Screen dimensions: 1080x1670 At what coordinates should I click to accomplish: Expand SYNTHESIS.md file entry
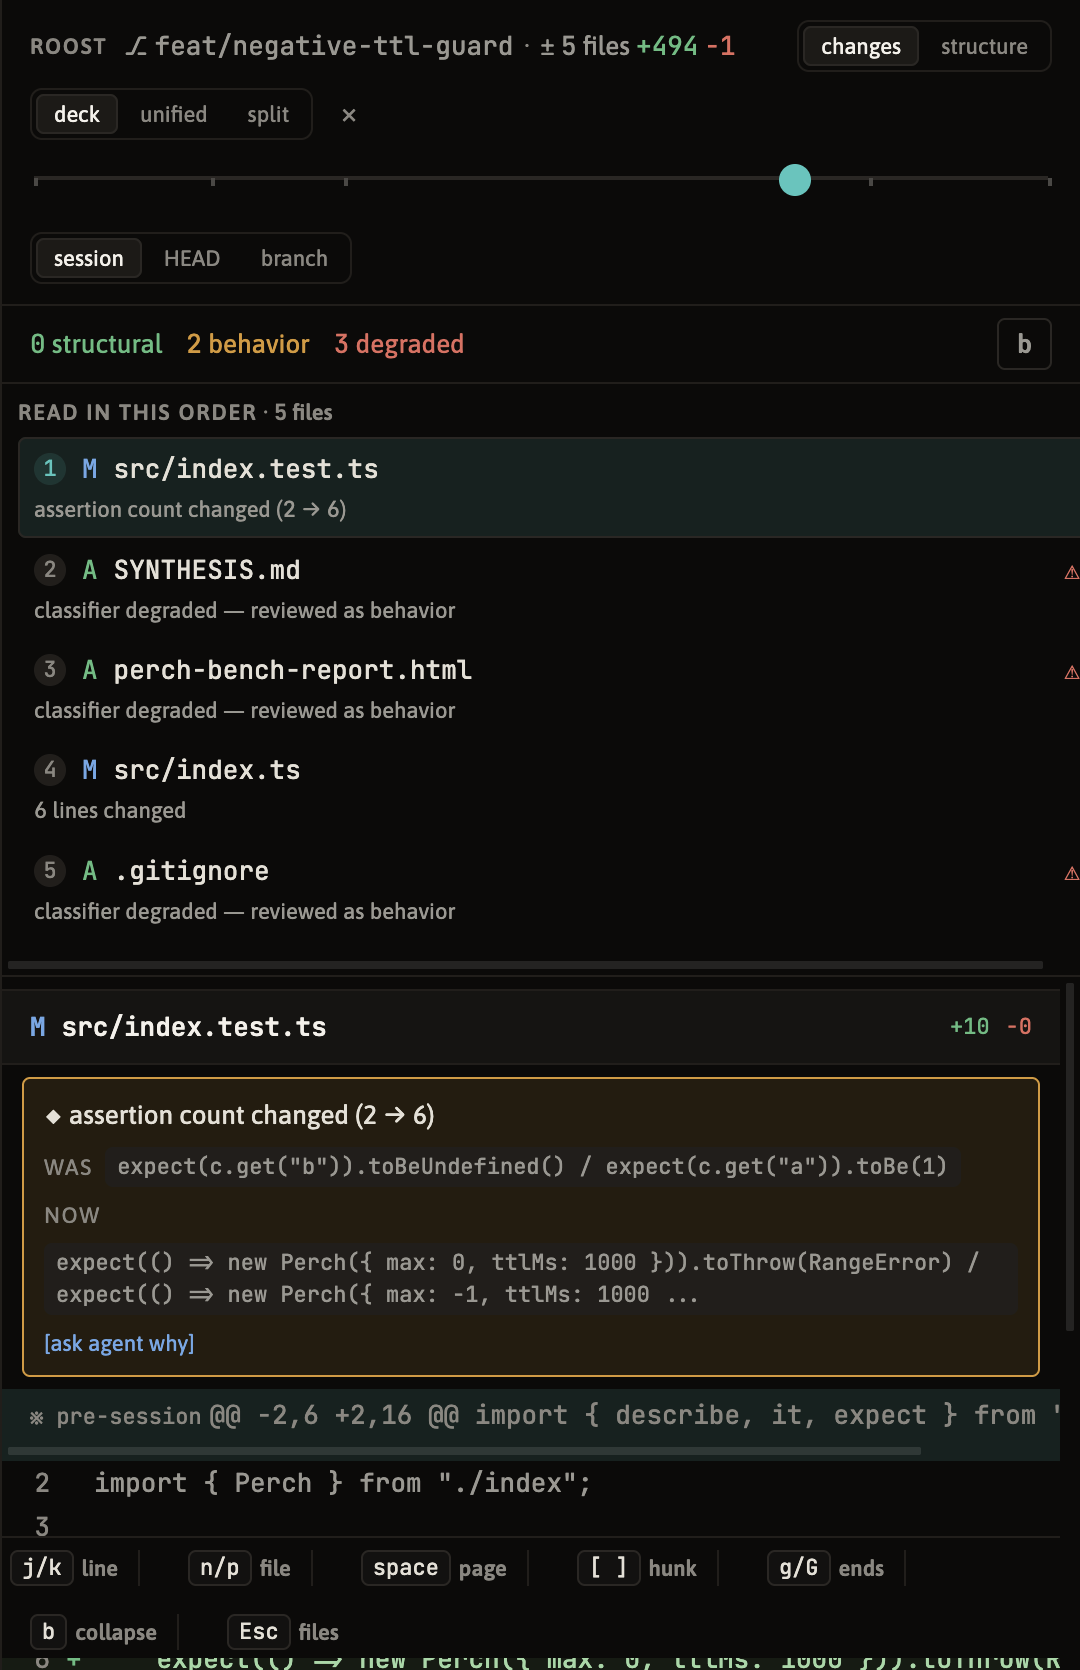tap(549, 589)
